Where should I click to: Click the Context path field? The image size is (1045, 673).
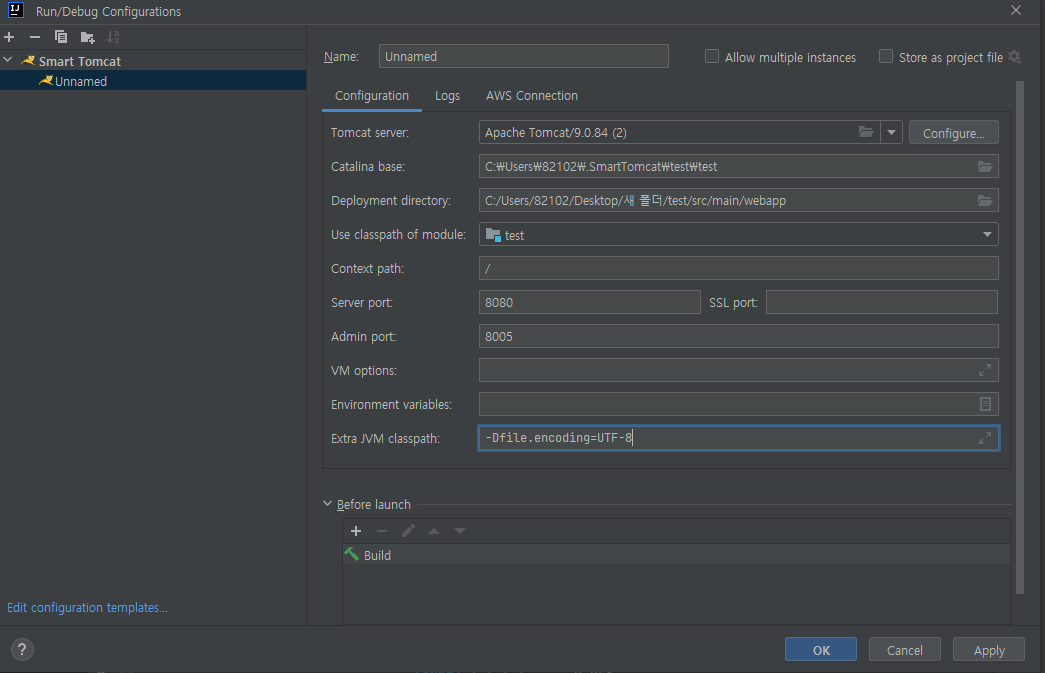pos(738,269)
